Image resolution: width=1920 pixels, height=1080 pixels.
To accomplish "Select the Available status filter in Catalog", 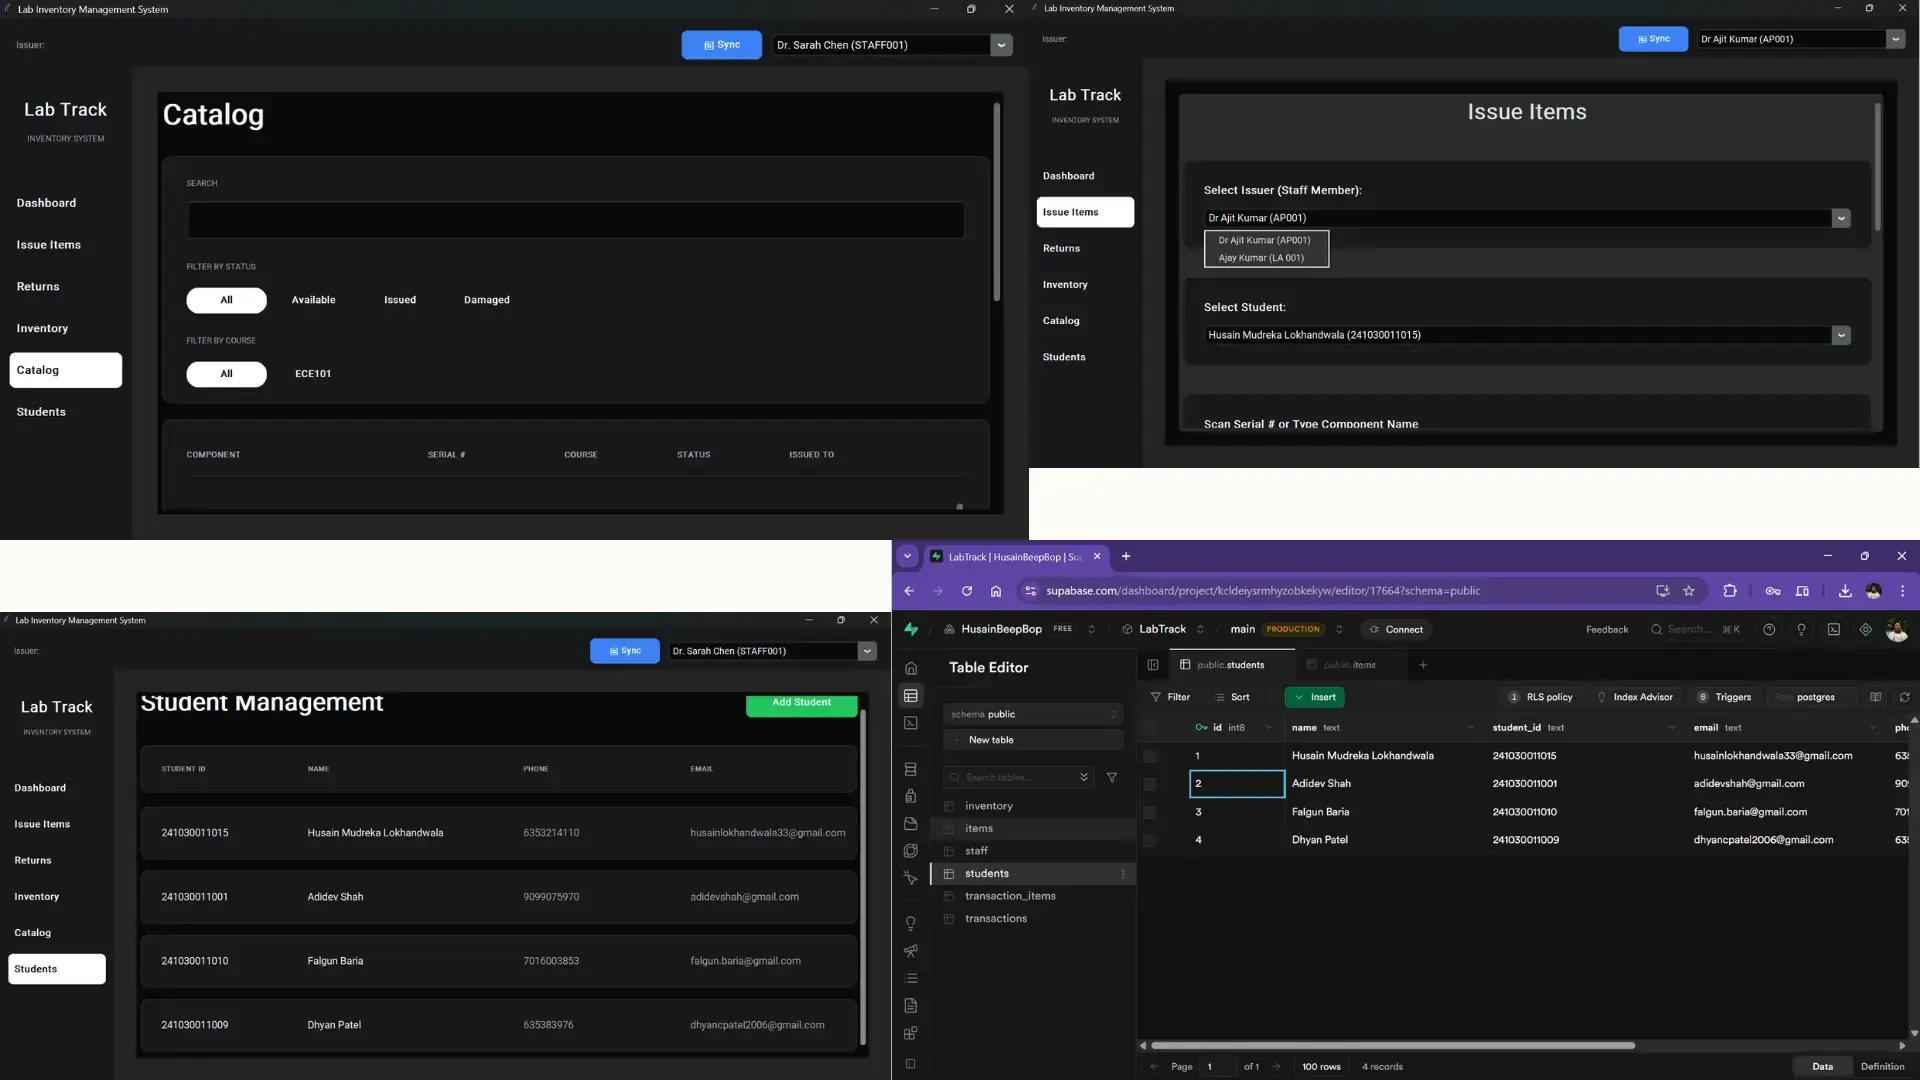I will (x=313, y=300).
